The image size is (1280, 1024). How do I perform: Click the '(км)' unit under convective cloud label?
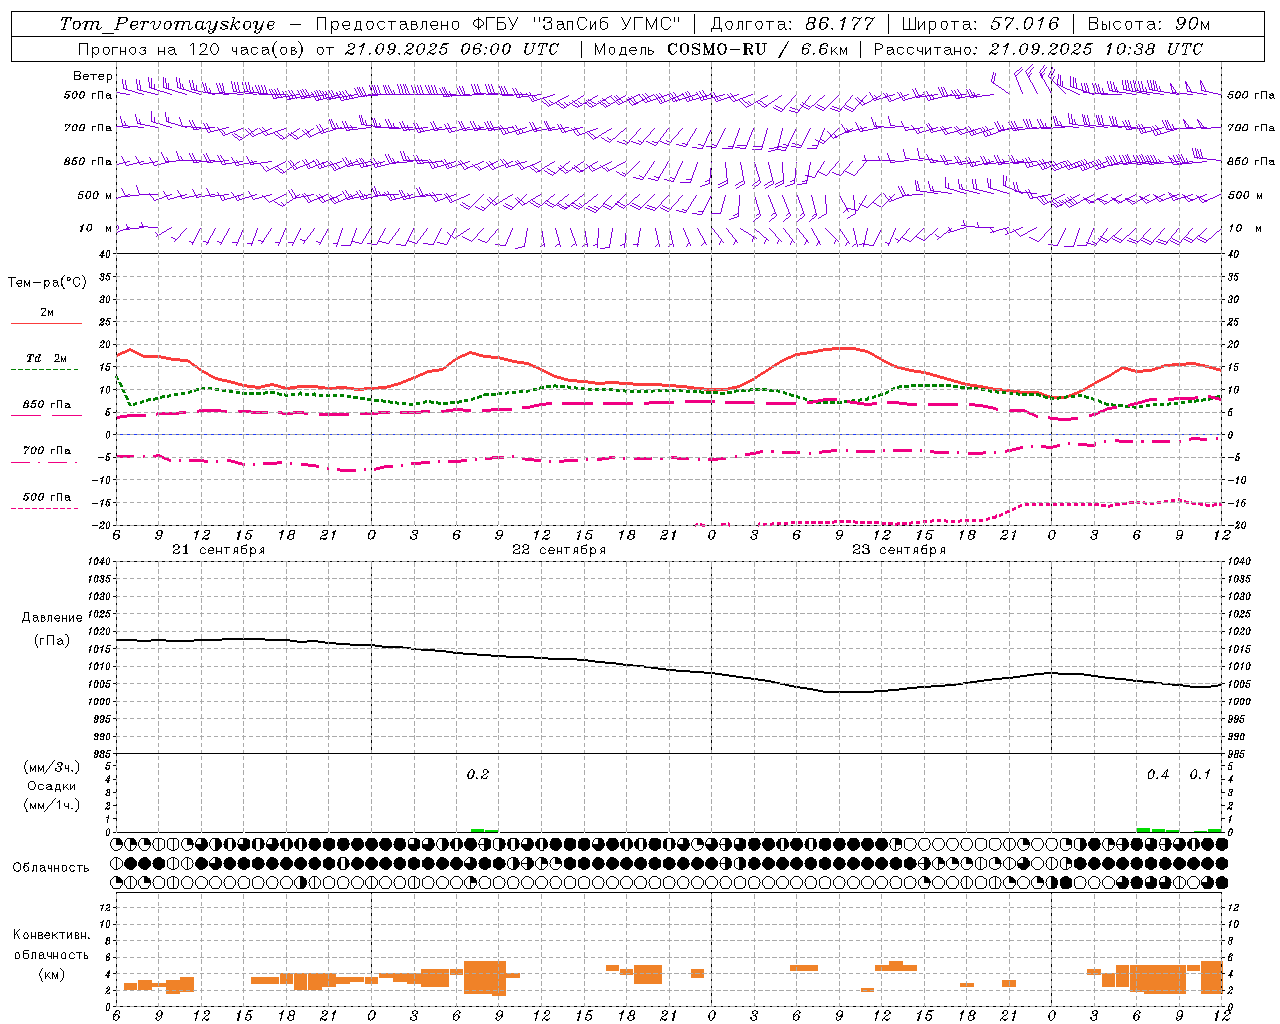(x=52, y=973)
